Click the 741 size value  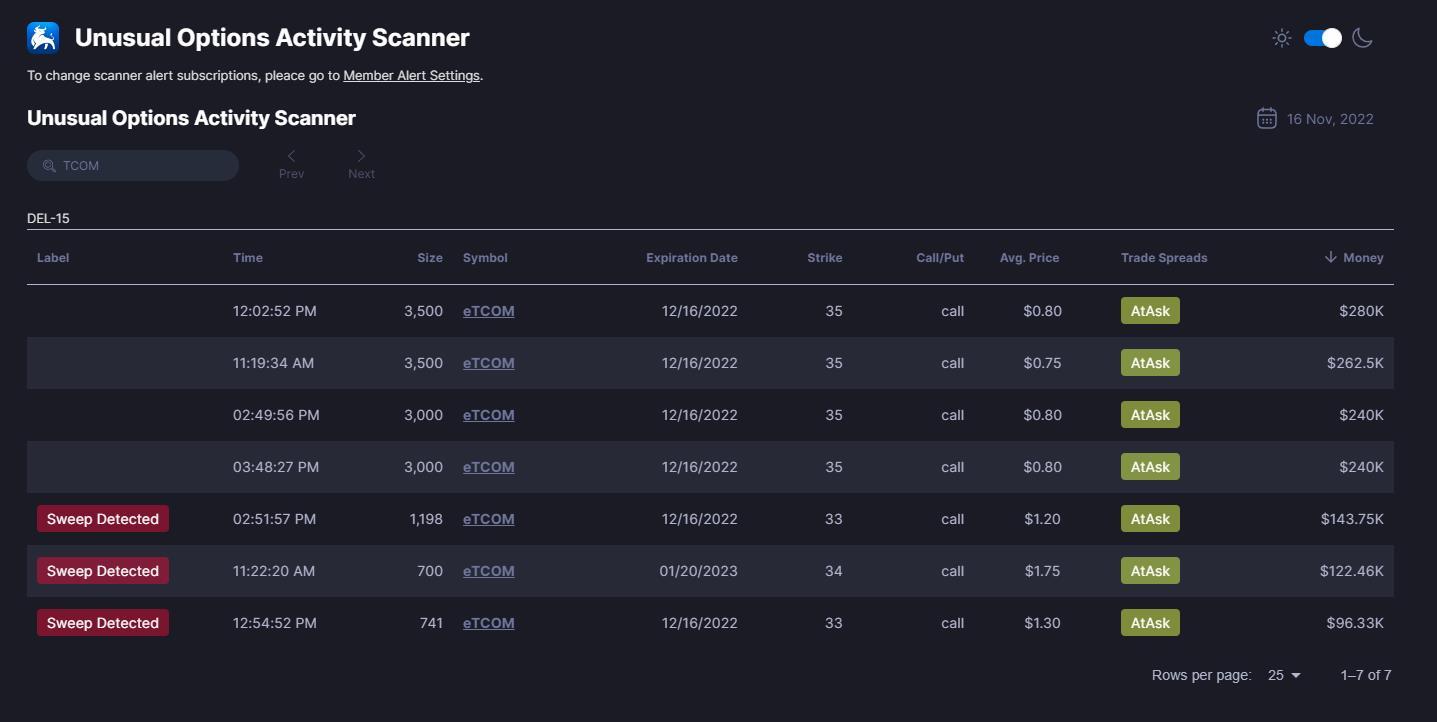click(x=431, y=623)
